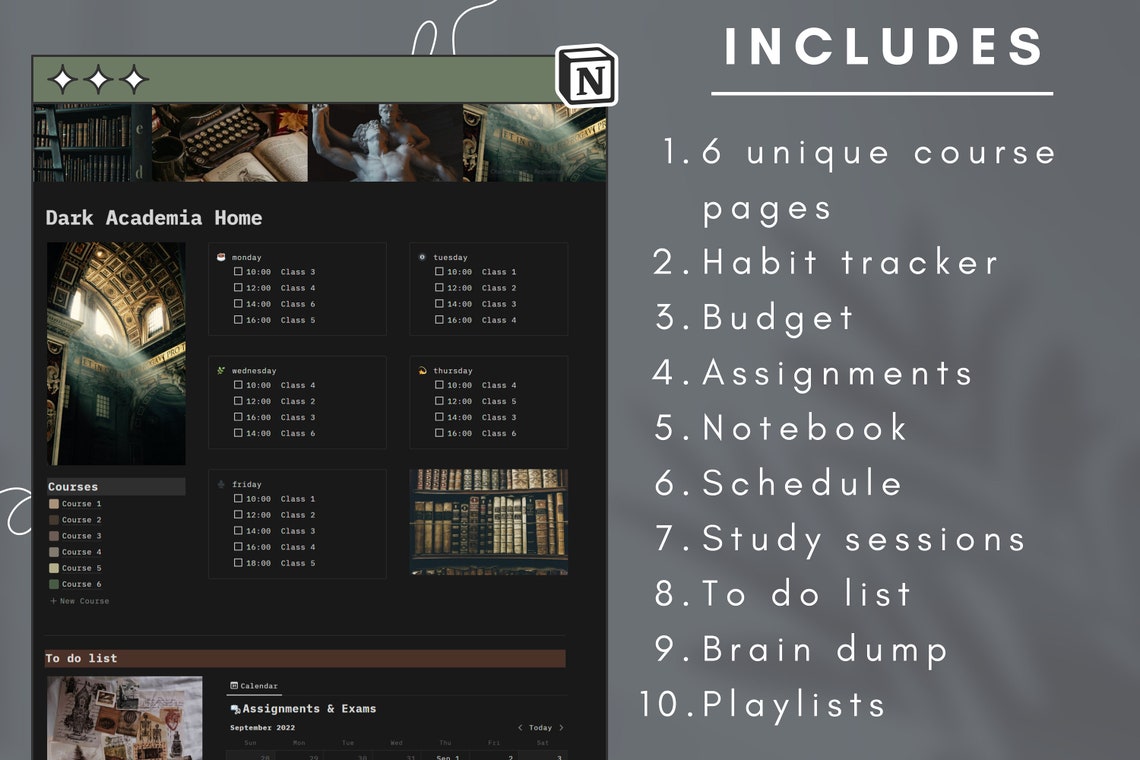This screenshot has height=760, width=1140.
Task: Check monday 12:00 Class 4 box
Action: pos(238,287)
